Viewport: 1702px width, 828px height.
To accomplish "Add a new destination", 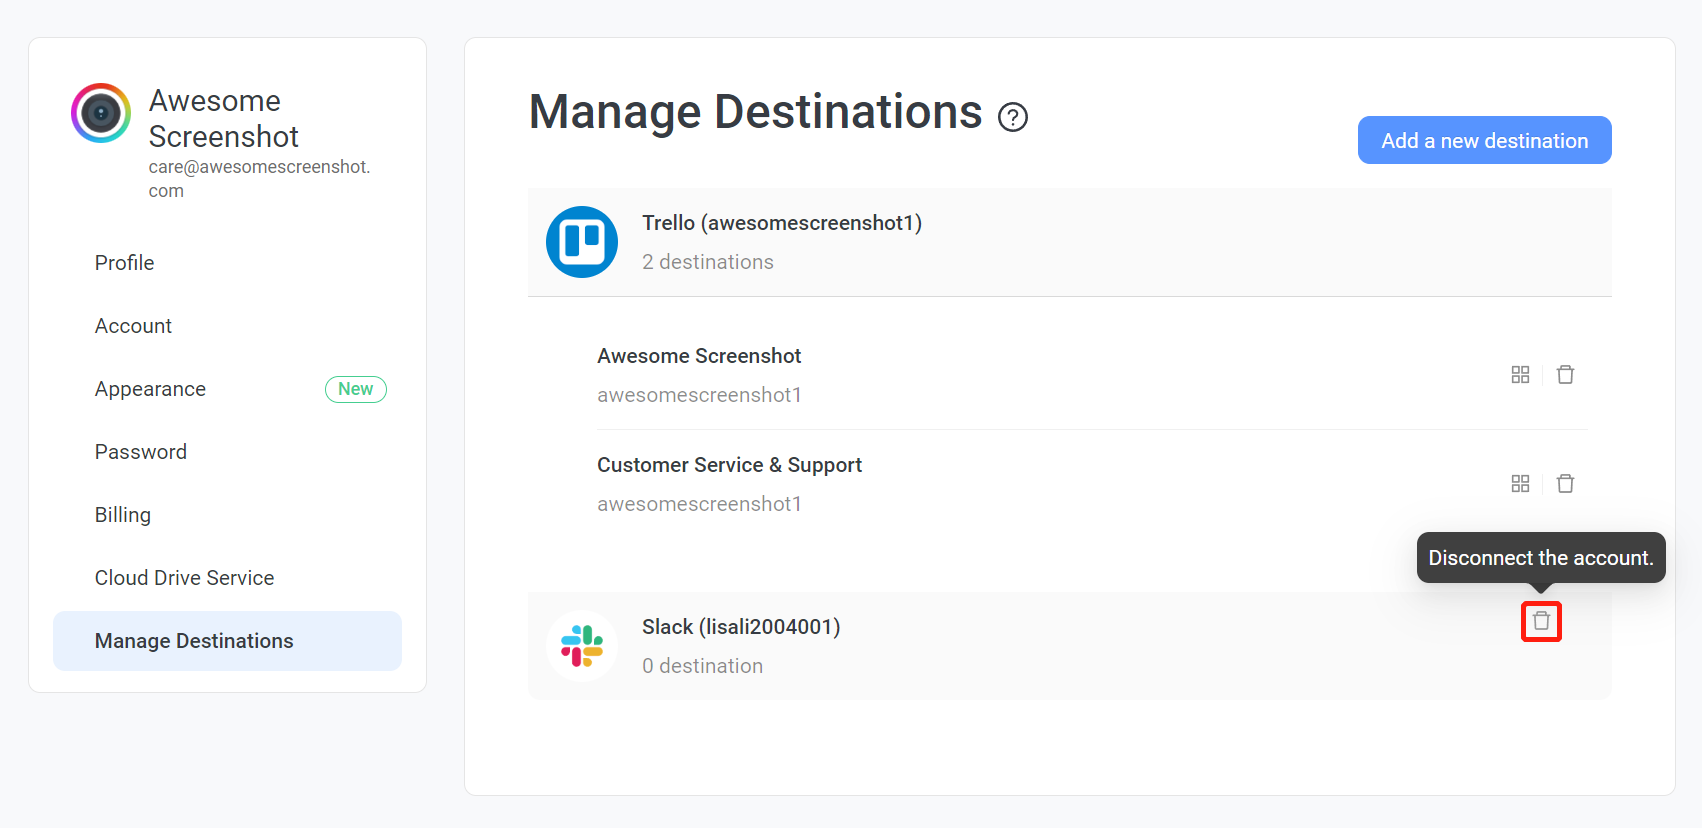I will [x=1484, y=140].
